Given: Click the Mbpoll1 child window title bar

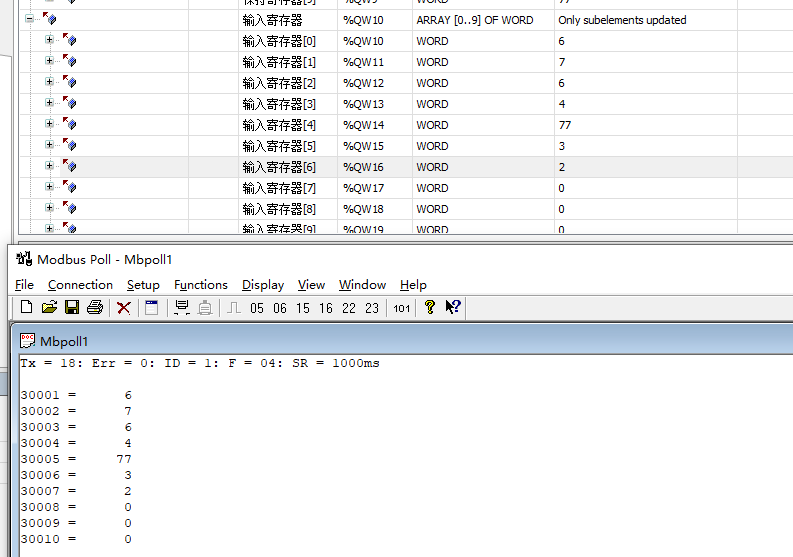Looking at the screenshot, I should [403, 341].
